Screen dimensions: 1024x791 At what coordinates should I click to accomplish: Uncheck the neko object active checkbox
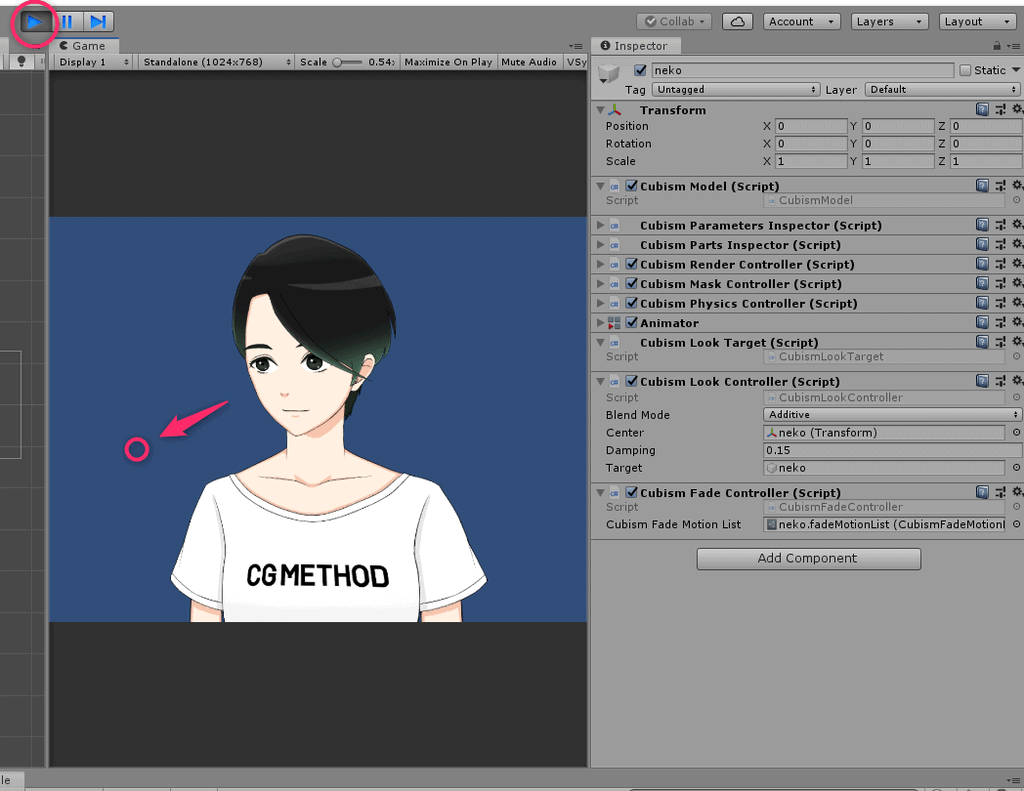(x=640, y=70)
